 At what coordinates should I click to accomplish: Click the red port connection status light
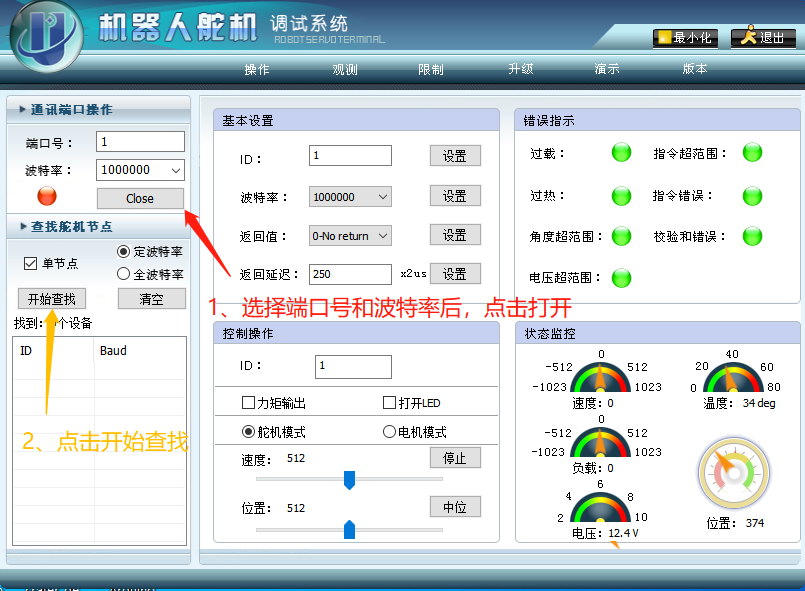click(x=47, y=196)
